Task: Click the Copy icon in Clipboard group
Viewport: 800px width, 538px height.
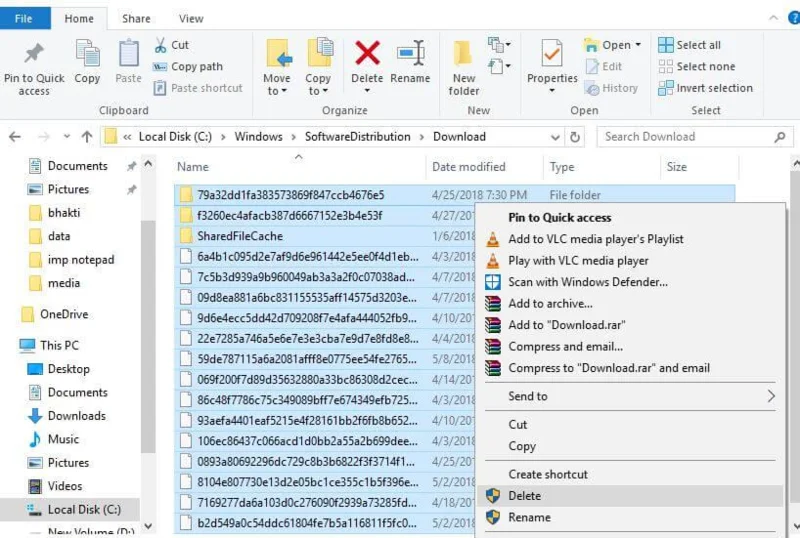Action: [87, 53]
